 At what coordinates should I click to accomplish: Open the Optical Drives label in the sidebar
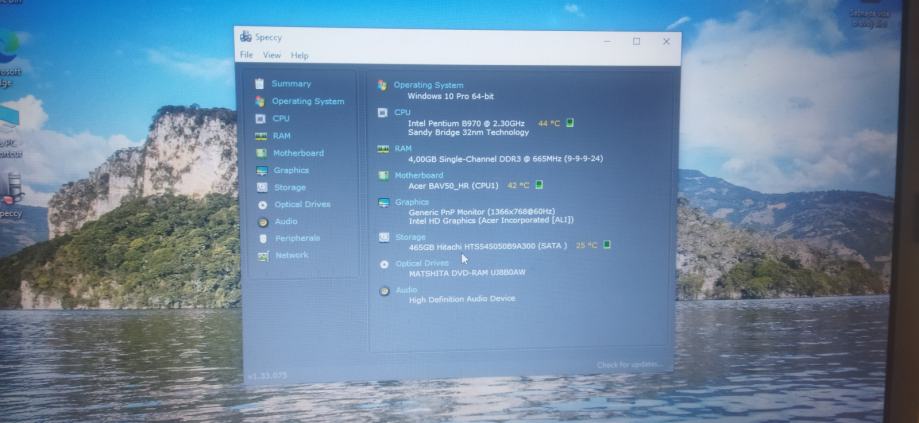pyautogui.click(x=302, y=204)
